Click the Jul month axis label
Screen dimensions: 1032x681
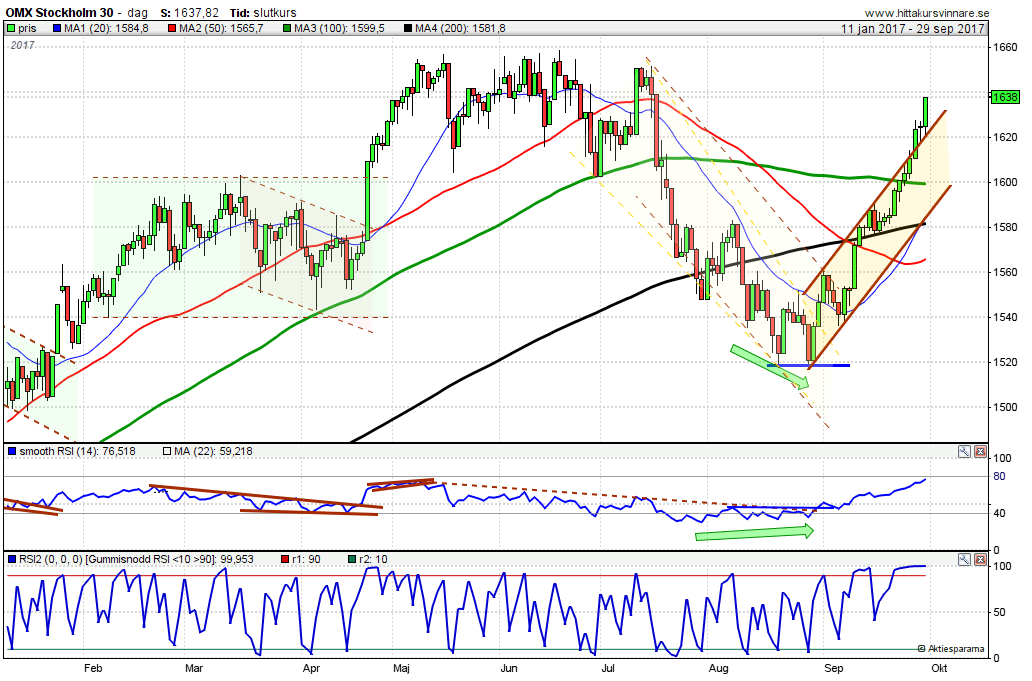pyautogui.click(x=608, y=668)
